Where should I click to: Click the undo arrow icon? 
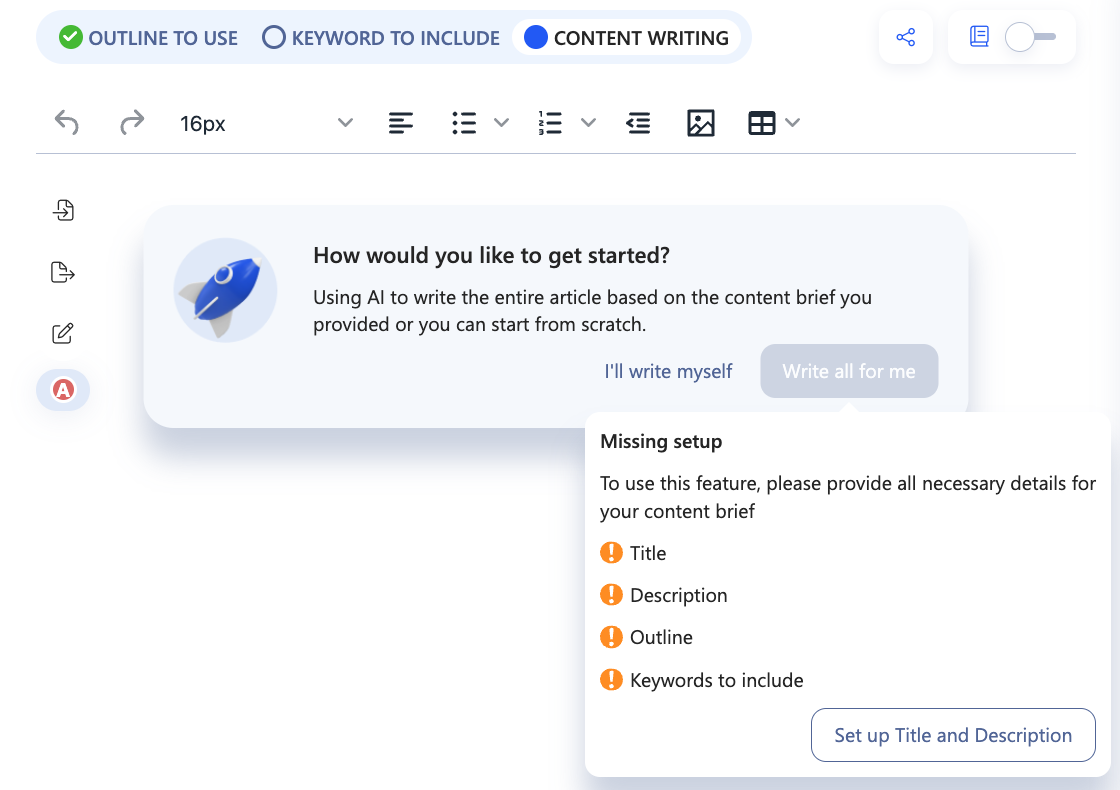67,123
